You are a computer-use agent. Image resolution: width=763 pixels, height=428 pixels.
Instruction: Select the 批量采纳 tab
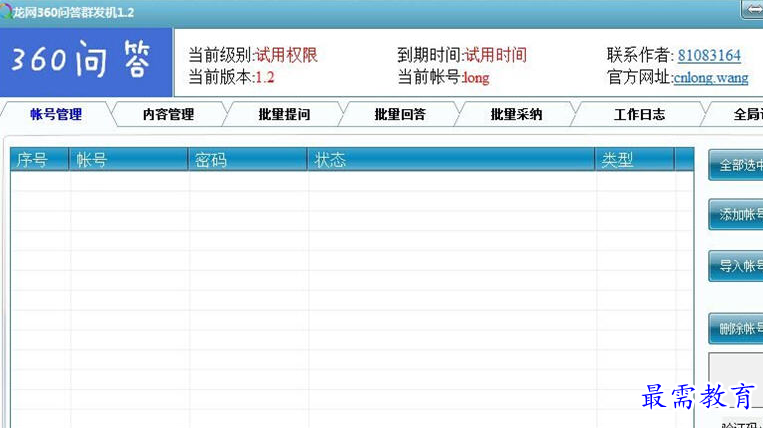pos(516,115)
